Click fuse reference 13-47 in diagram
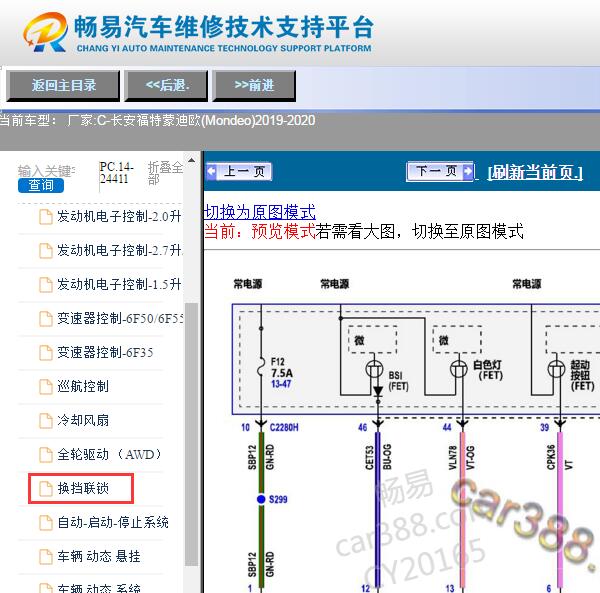 (281, 384)
